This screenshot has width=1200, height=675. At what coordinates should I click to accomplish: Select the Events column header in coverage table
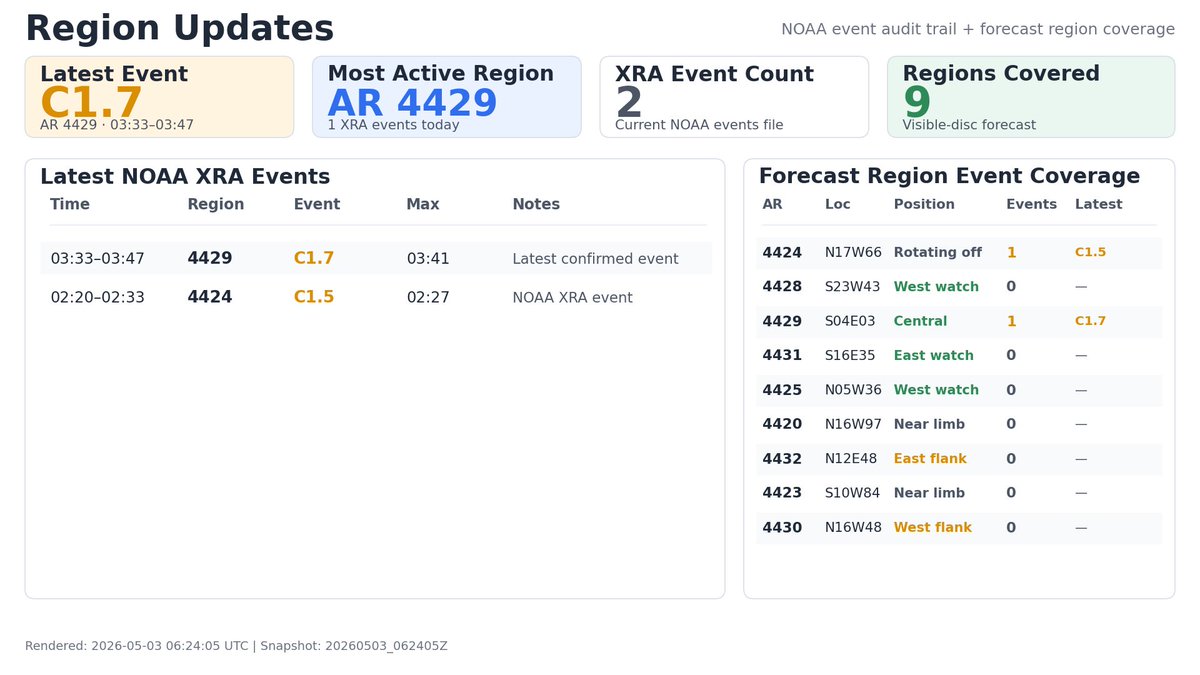tap(1031, 204)
